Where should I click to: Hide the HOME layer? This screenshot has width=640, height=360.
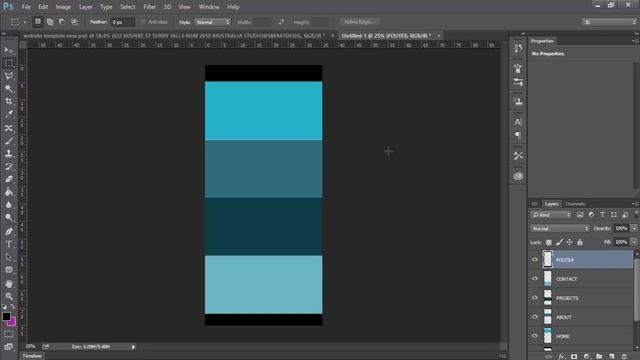(535, 336)
